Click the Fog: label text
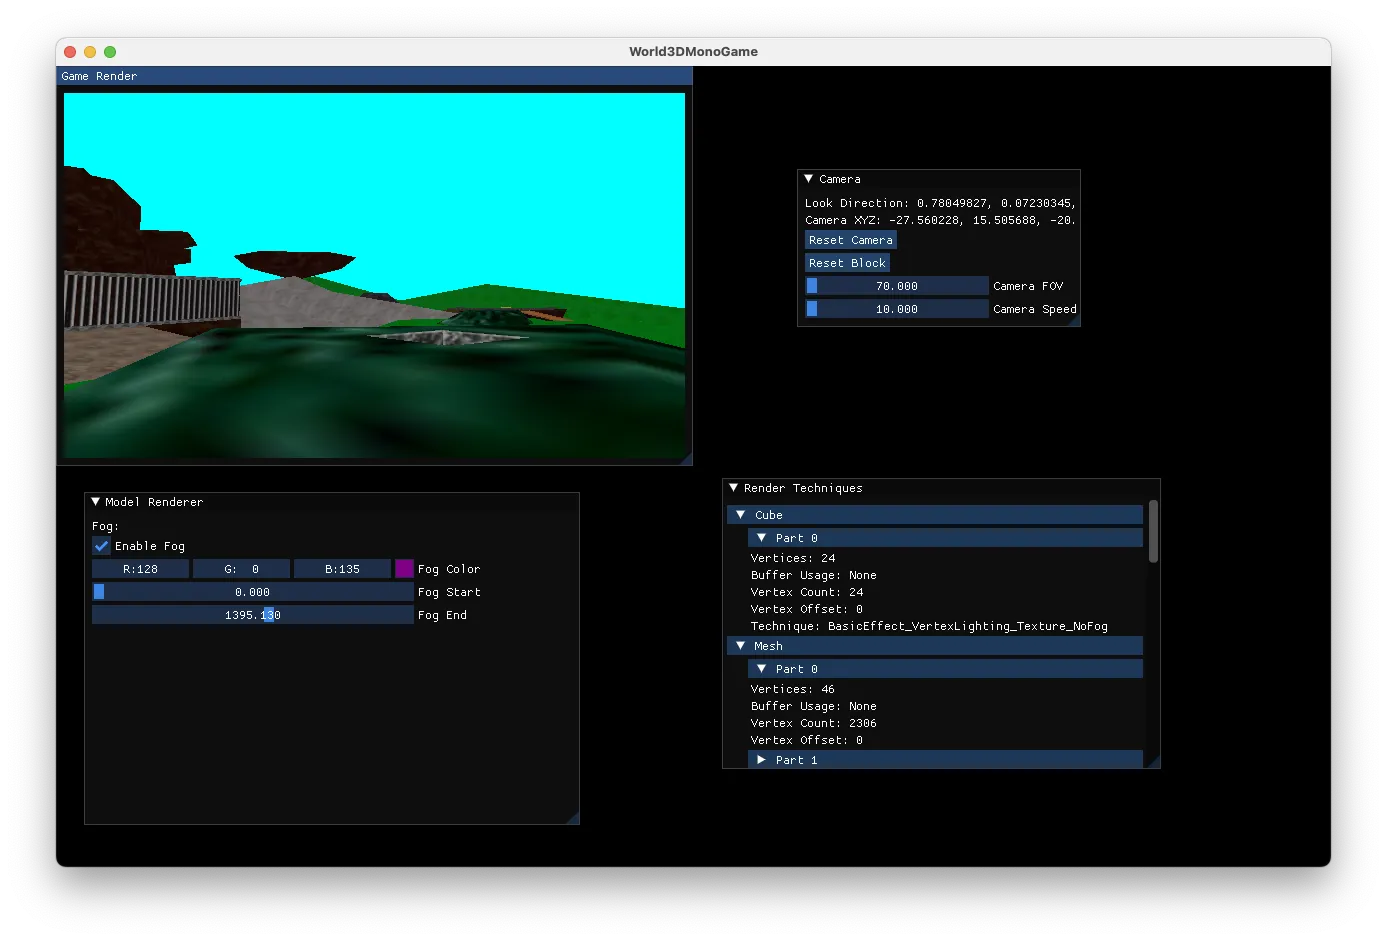Screen dimensions: 1387x941 tap(105, 526)
